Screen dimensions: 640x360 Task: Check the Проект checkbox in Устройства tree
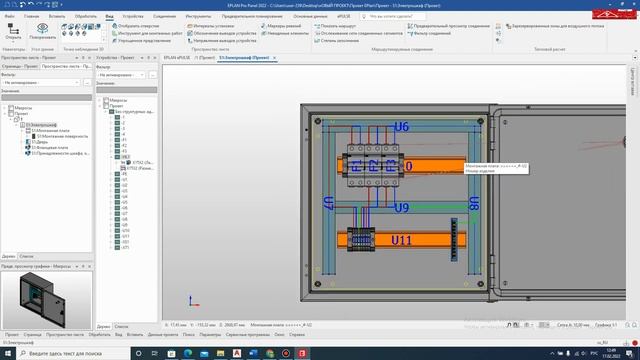tap(106, 106)
